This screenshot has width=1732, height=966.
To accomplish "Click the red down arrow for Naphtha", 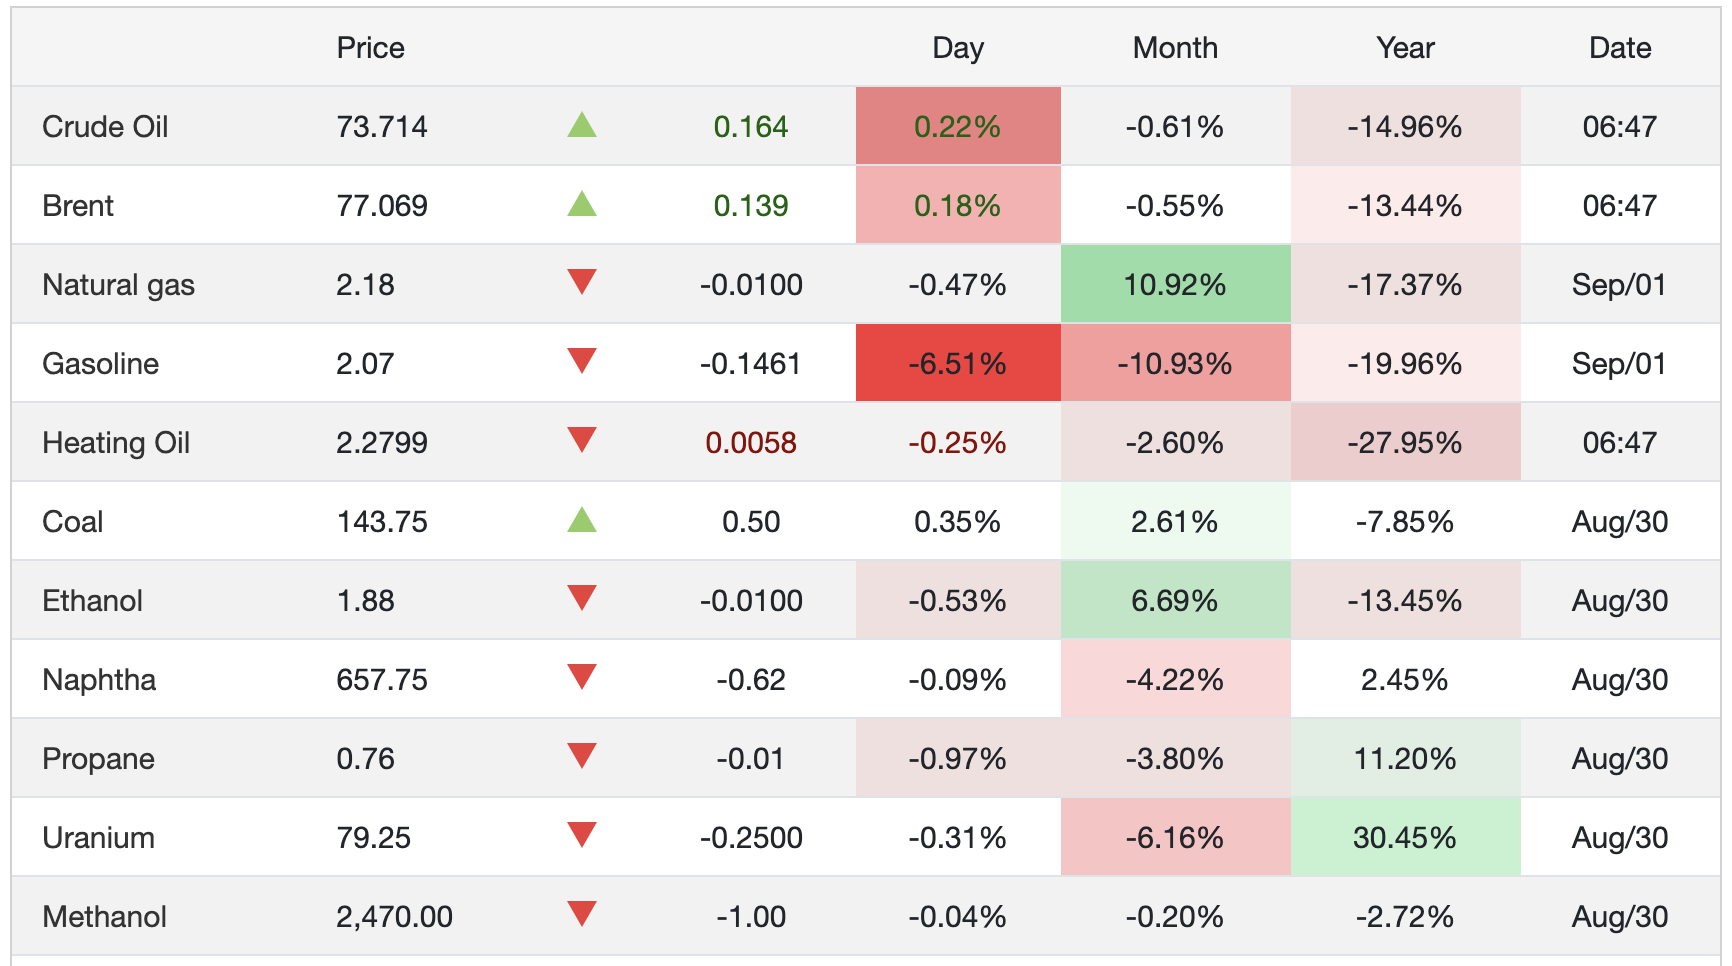I will coord(582,677).
